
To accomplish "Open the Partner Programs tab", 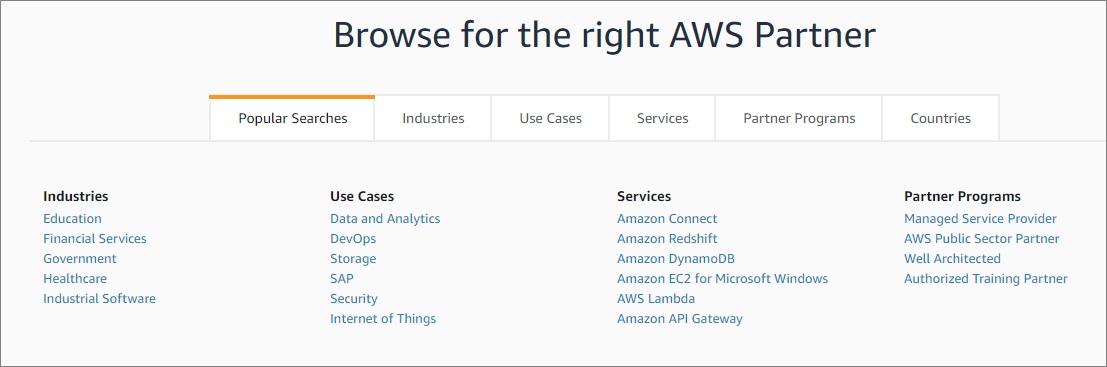I will click(x=799, y=119).
